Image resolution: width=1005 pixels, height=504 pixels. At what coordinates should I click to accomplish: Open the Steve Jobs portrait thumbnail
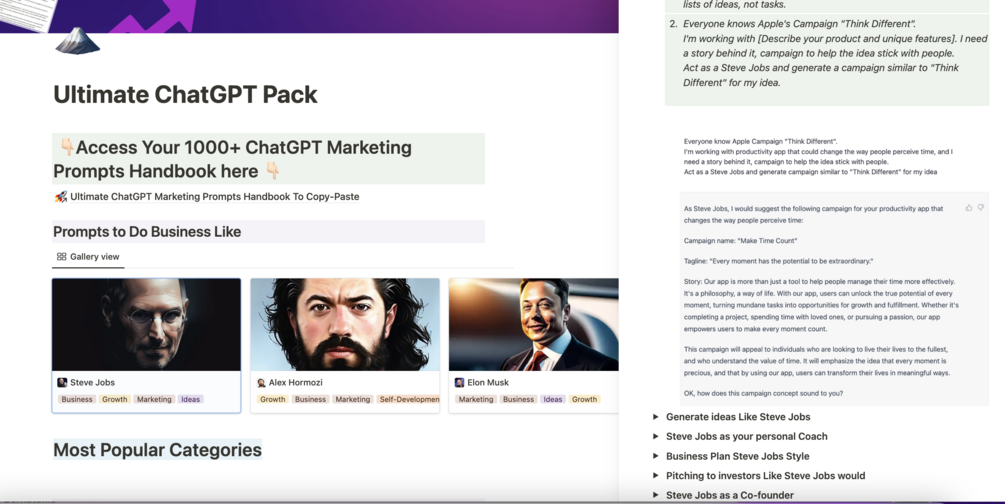point(146,324)
